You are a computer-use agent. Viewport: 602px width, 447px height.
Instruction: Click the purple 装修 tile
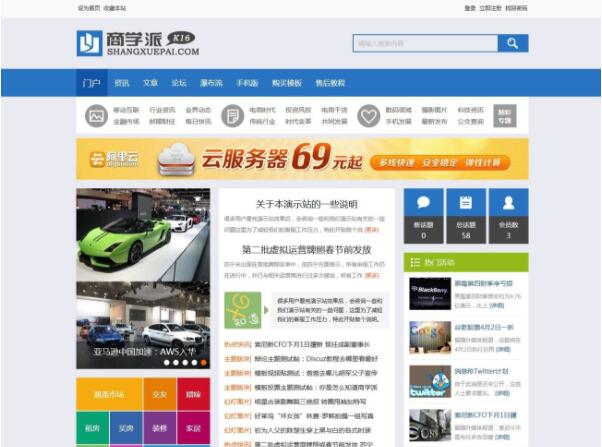coord(160,428)
